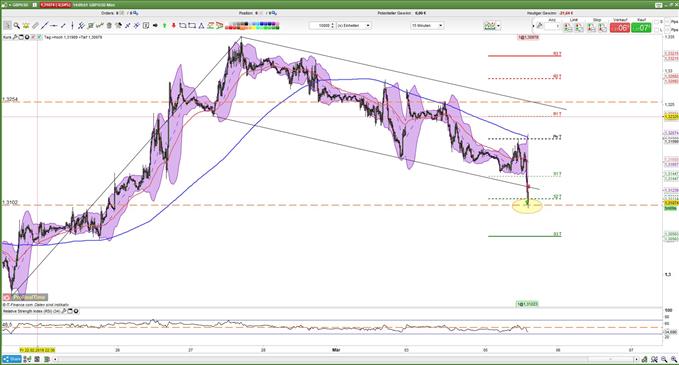Click the trash icon to delete objects
The width and height of the screenshot is (679, 365).
point(109,26)
